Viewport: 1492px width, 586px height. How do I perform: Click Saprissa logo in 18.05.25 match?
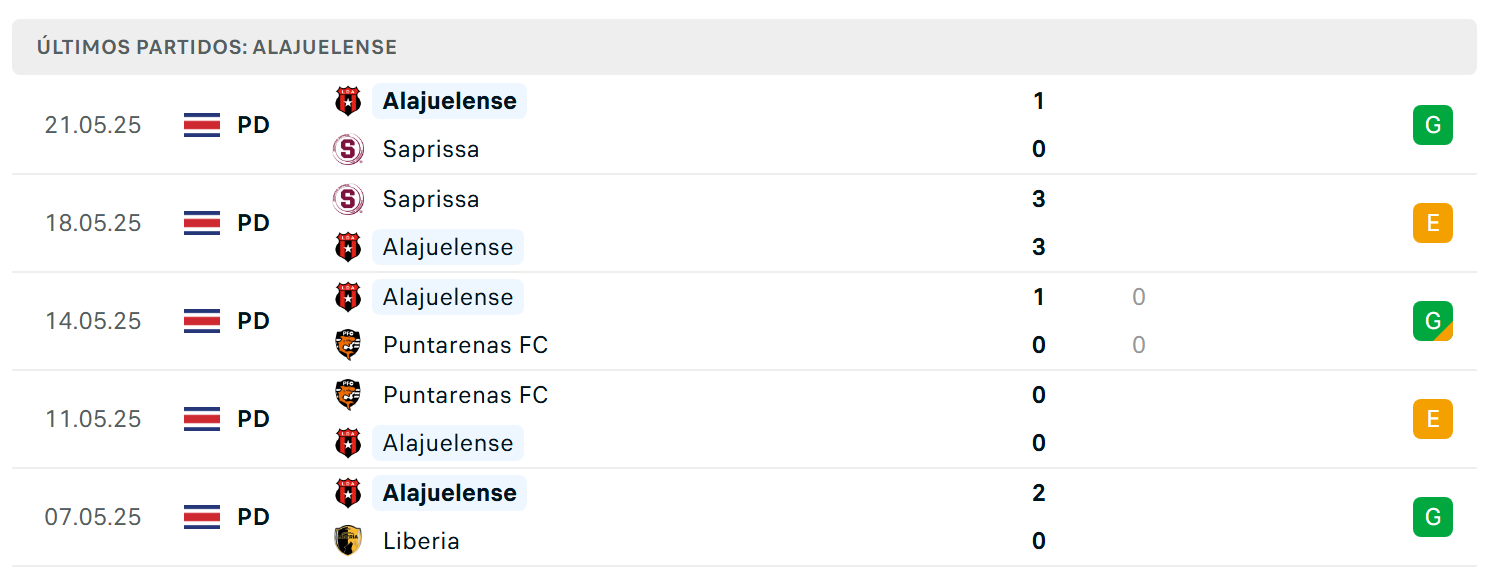click(347, 199)
